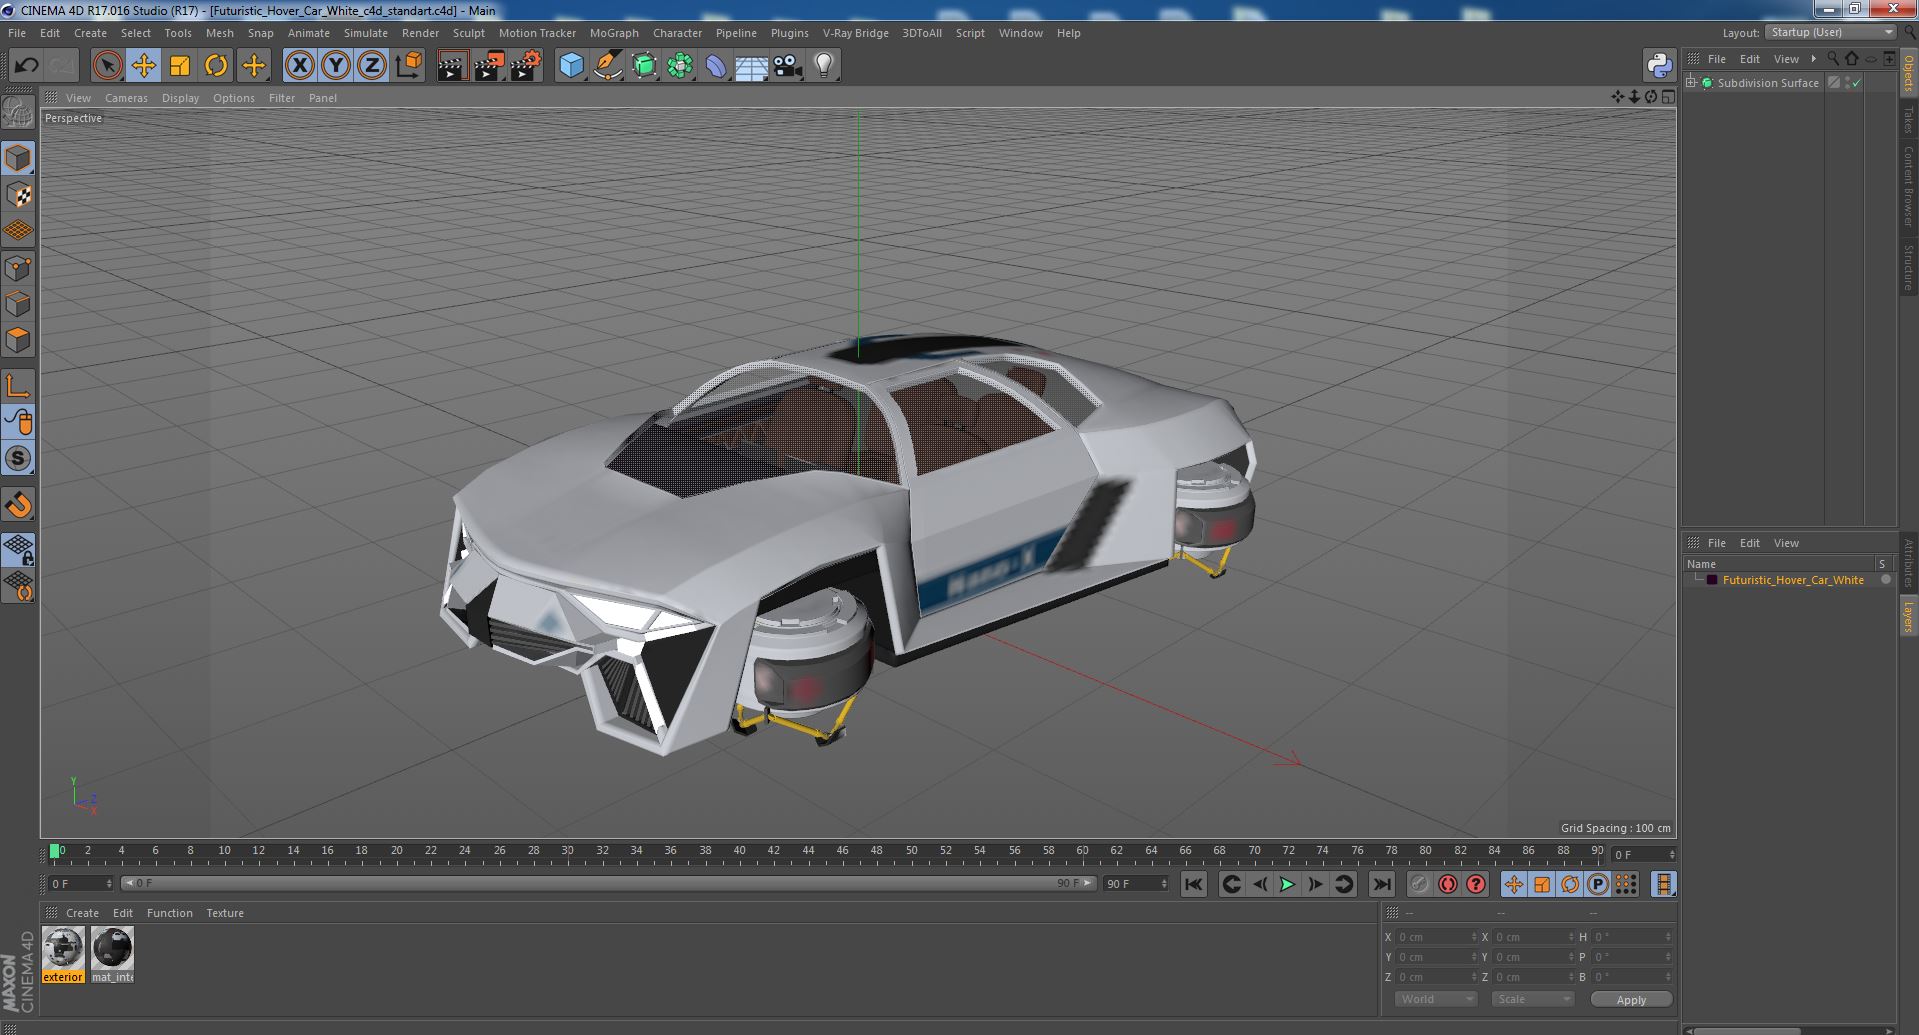Open the Layout dropdown Startup (User)

pyautogui.click(x=1831, y=32)
